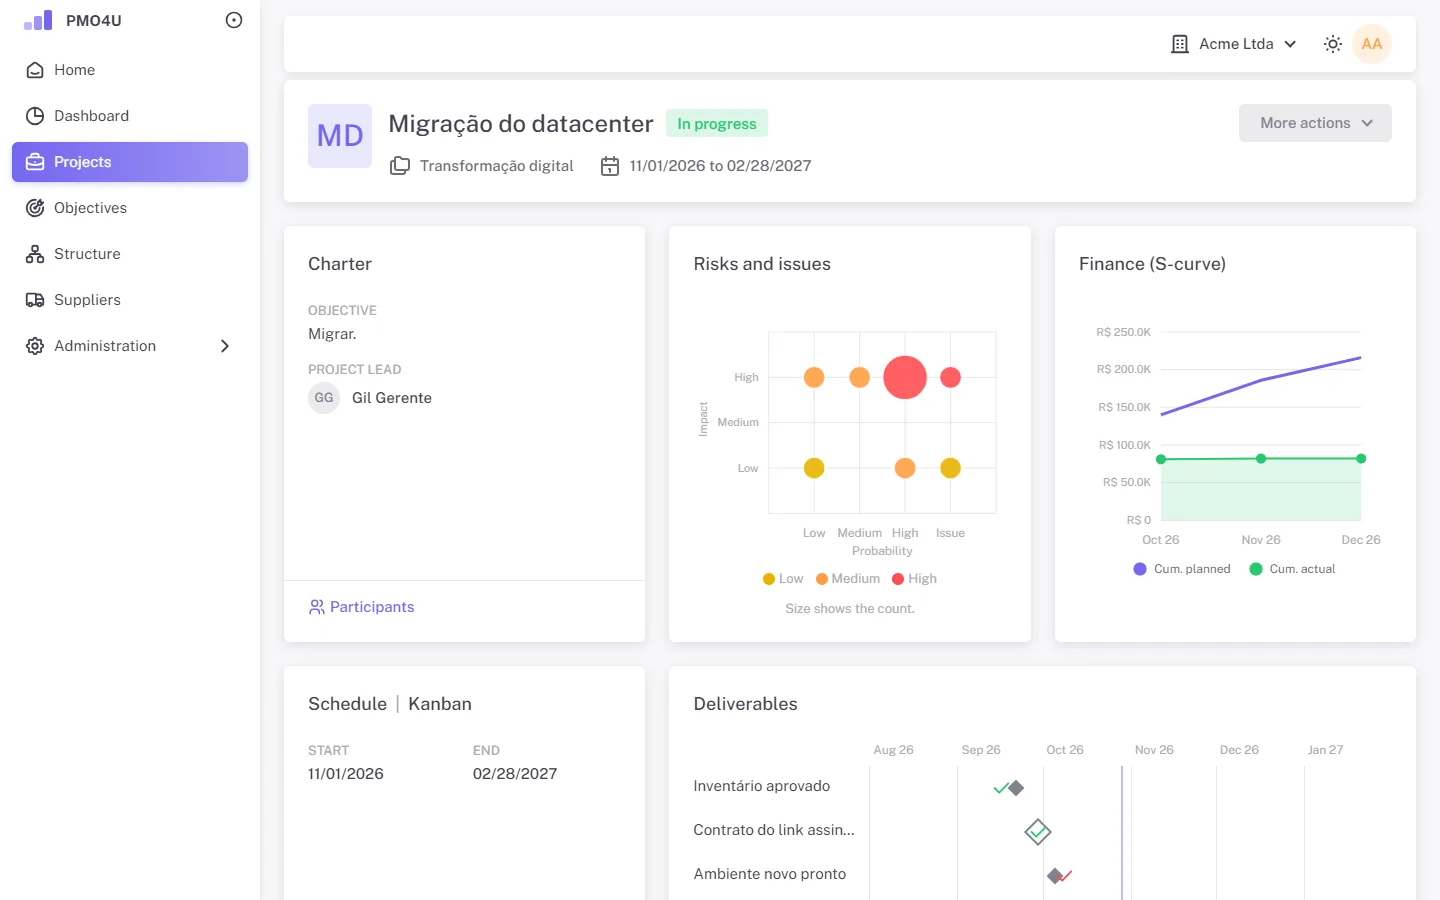Click the Administration gear icon

coord(35,346)
